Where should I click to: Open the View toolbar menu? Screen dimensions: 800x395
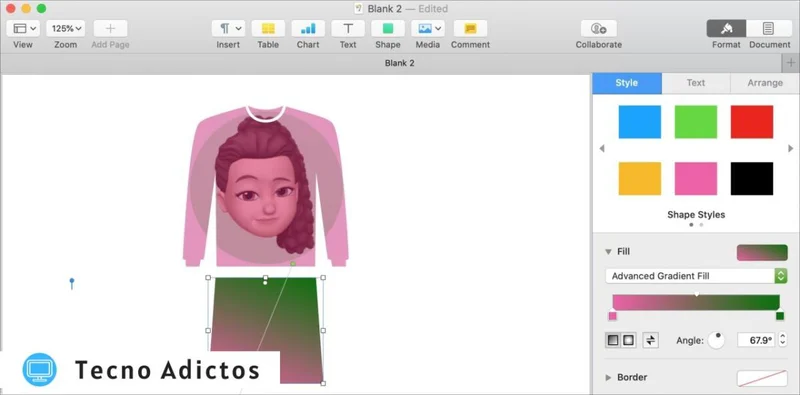[x=24, y=29]
